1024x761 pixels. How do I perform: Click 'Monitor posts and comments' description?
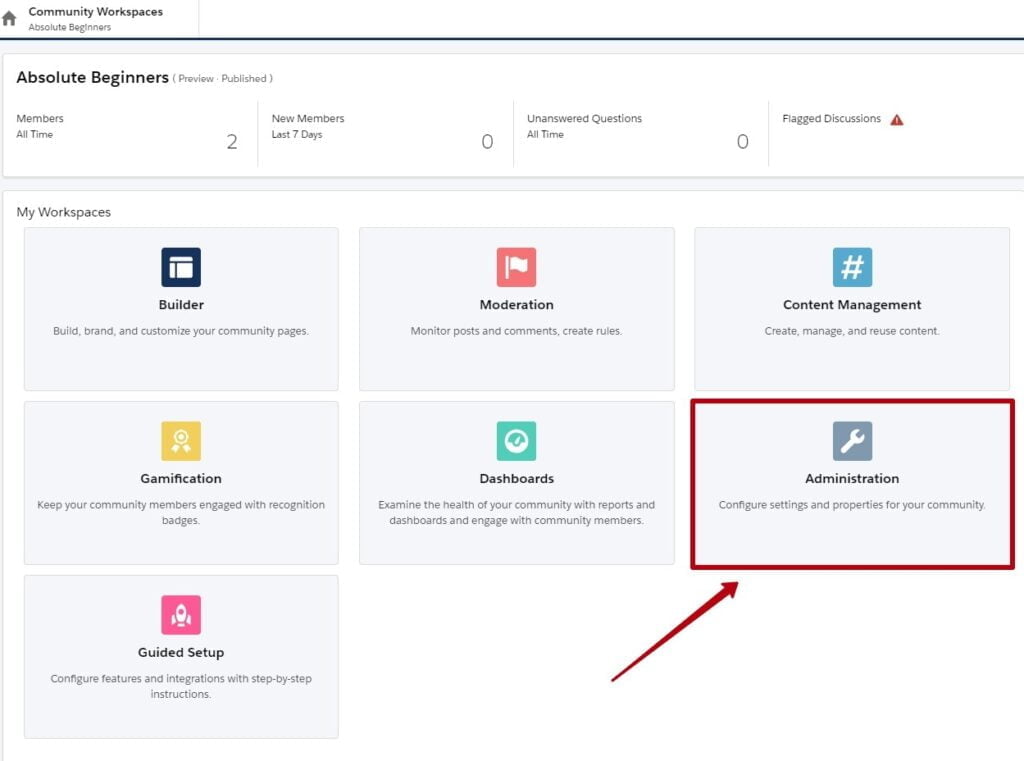tap(516, 331)
